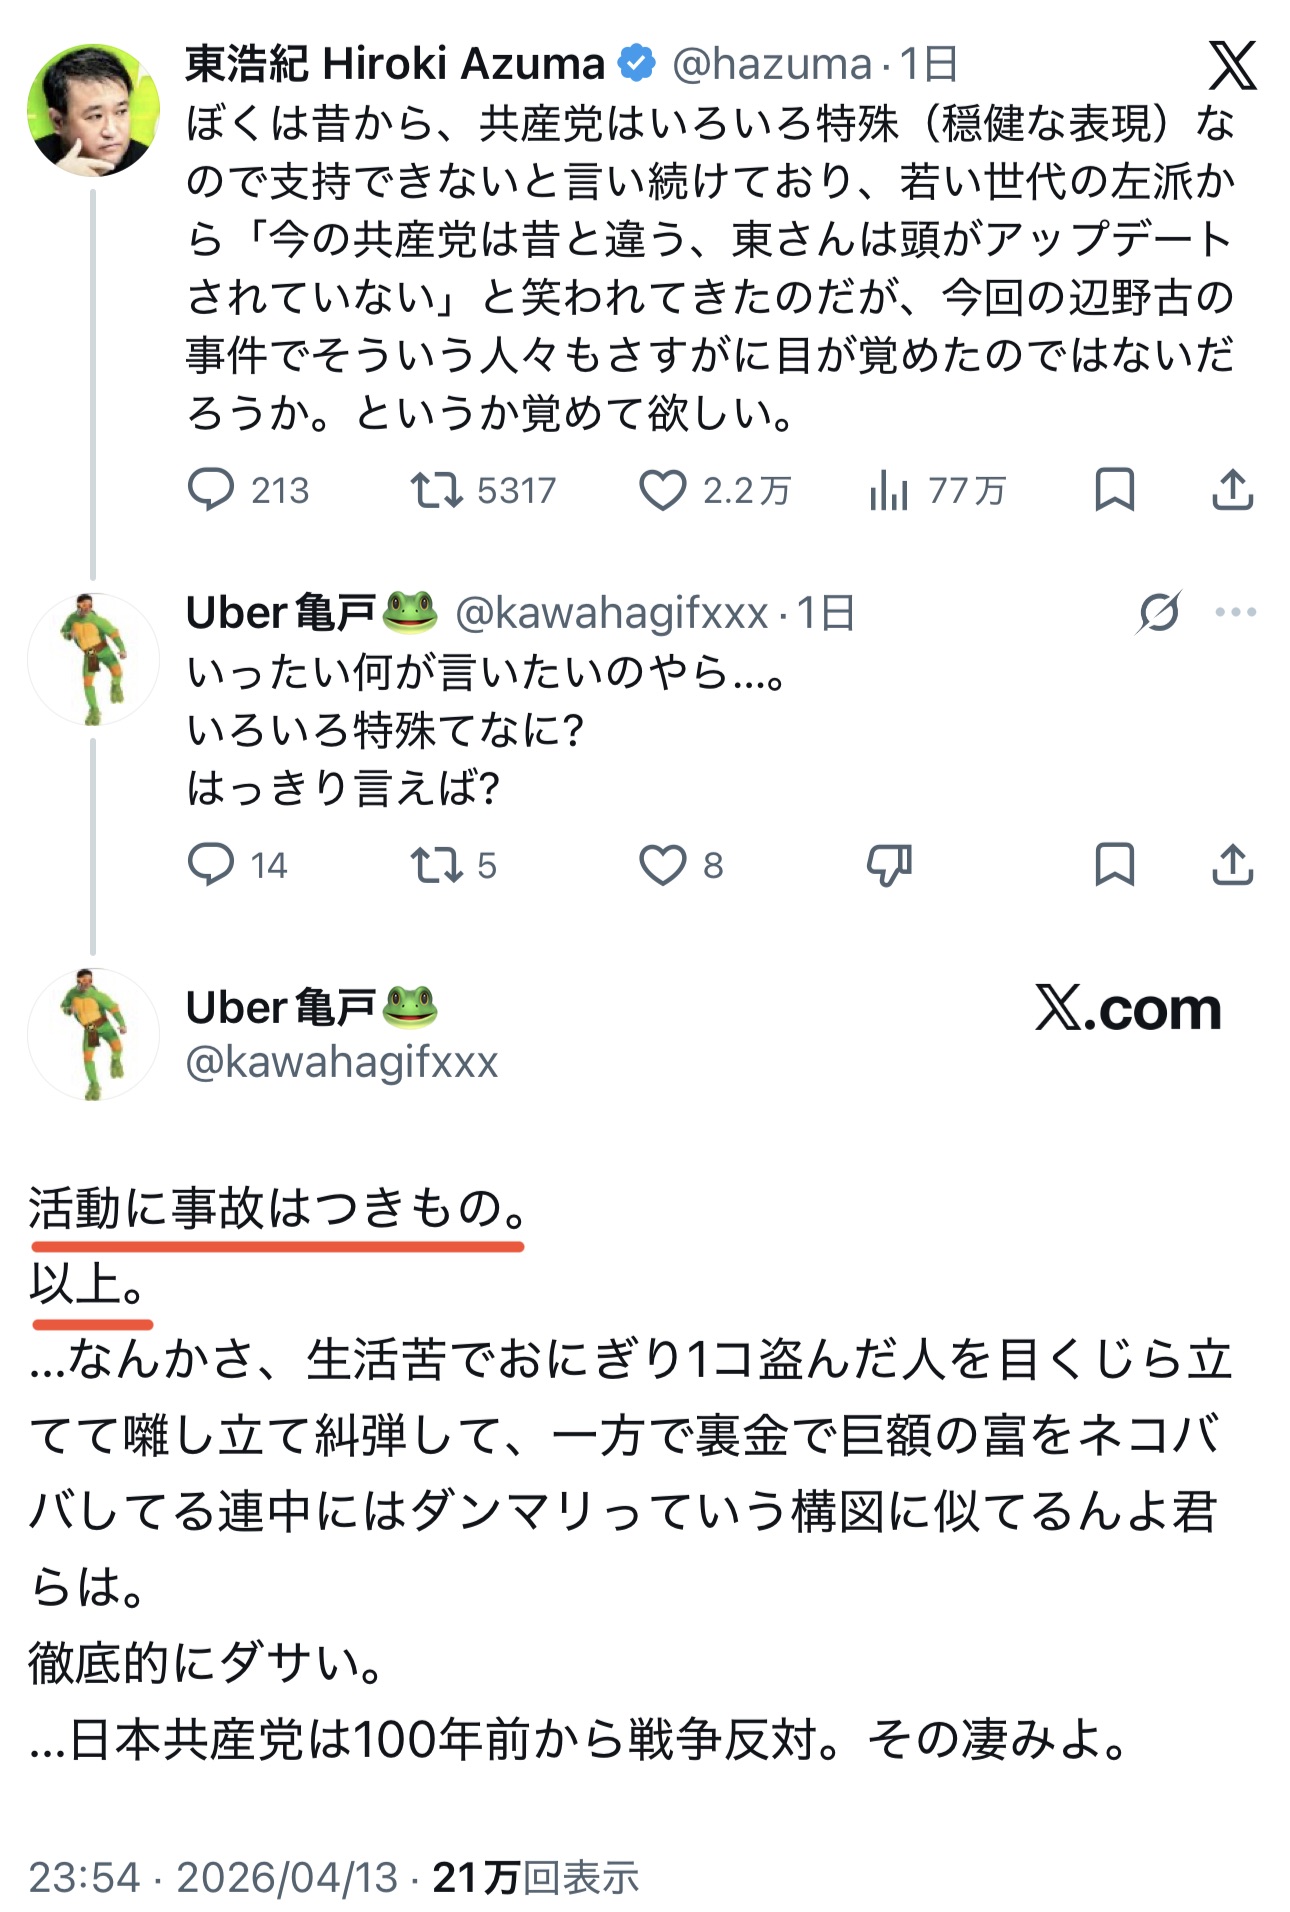The image size is (1290, 1912).
Task: Like Uber亀戸's reply with 8 likes
Action: (x=662, y=865)
